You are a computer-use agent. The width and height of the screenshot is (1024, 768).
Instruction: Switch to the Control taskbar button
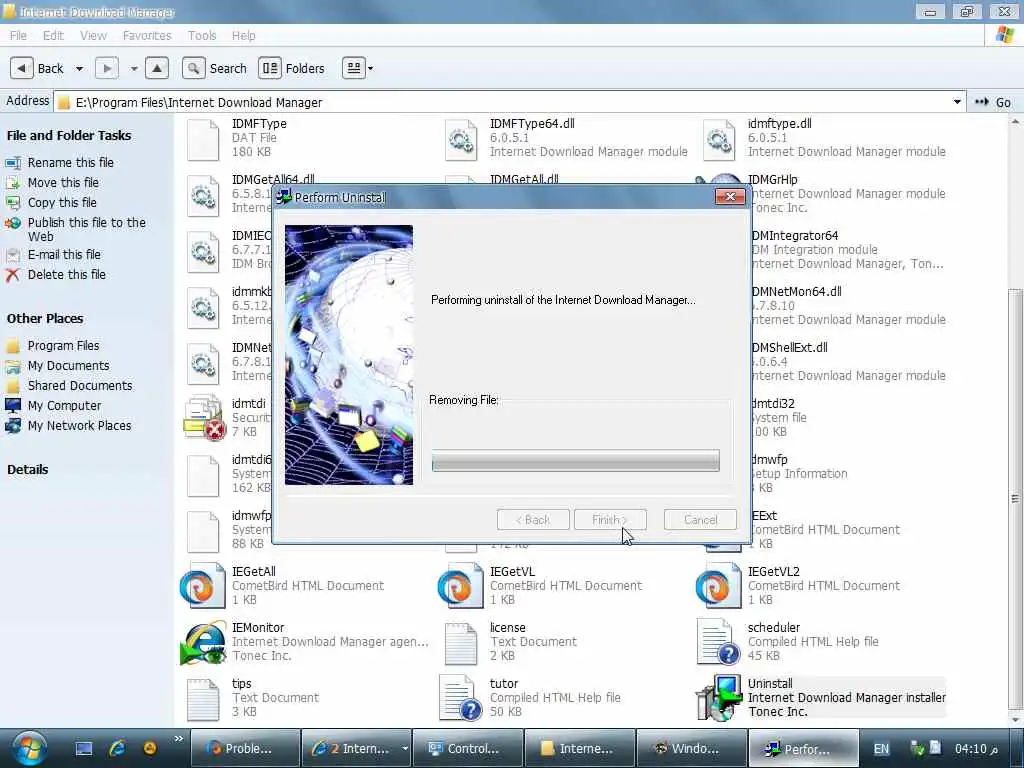(468, 748)
